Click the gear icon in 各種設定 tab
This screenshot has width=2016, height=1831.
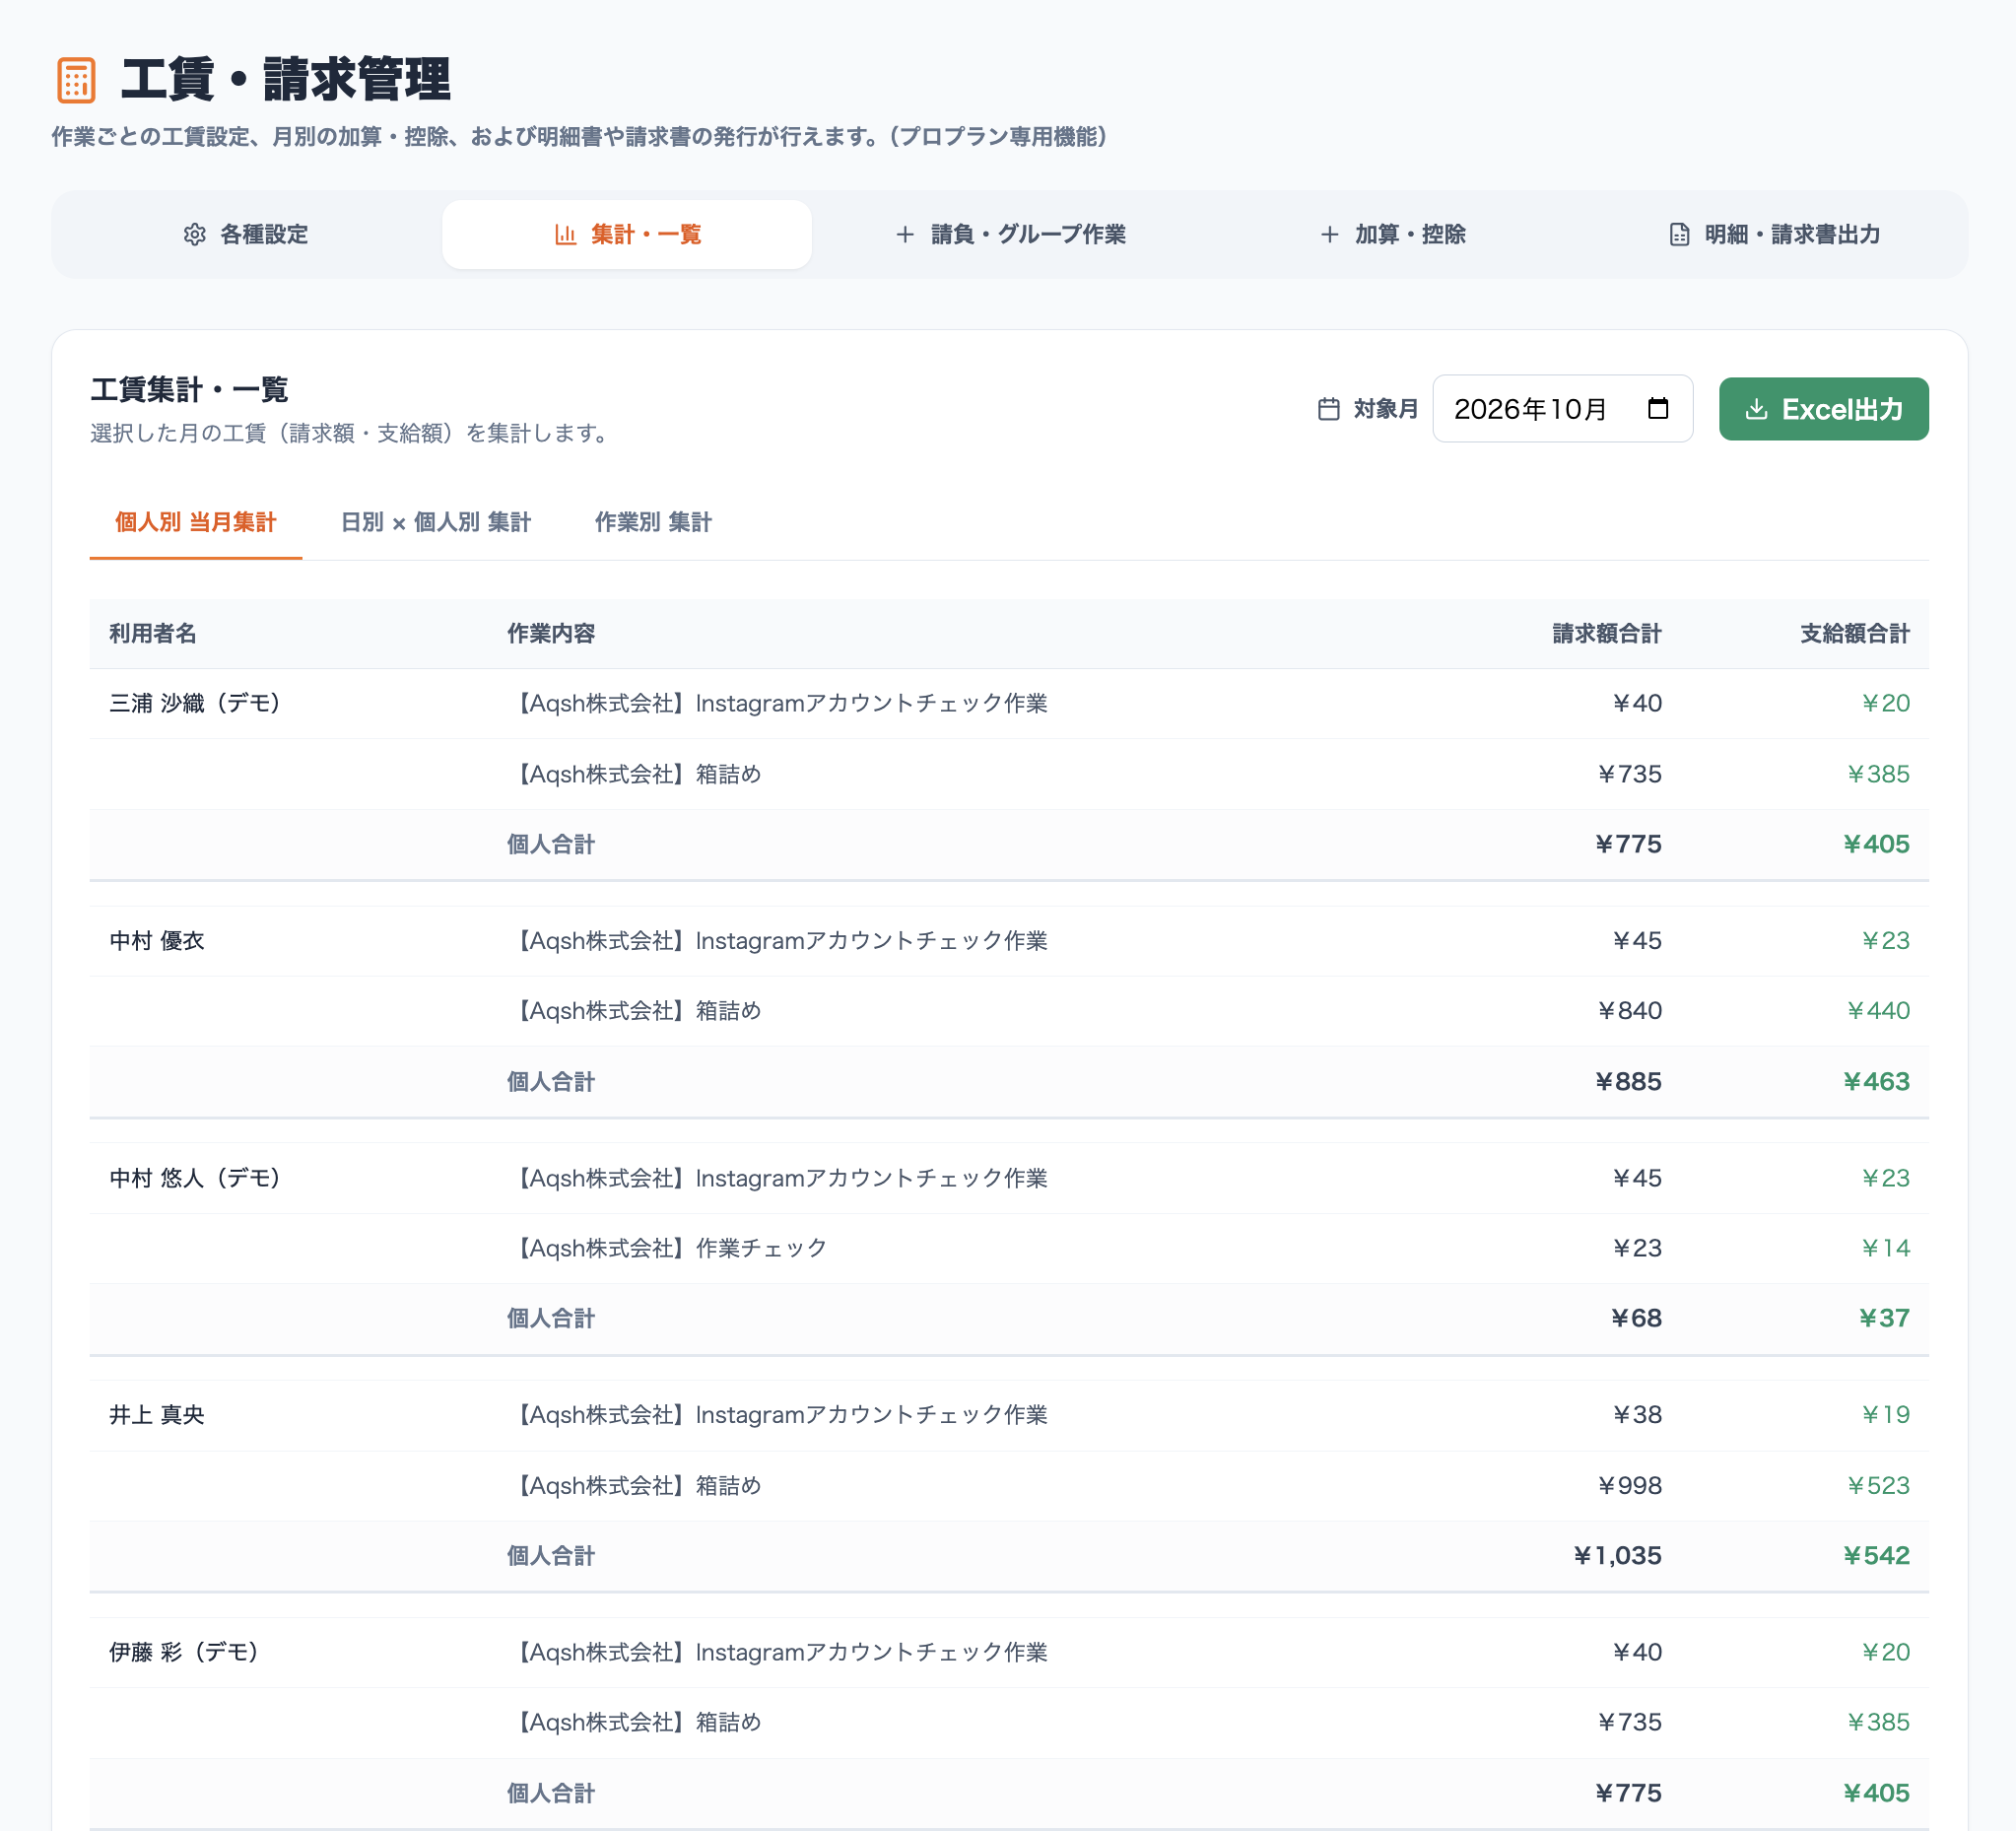point(195,234)
